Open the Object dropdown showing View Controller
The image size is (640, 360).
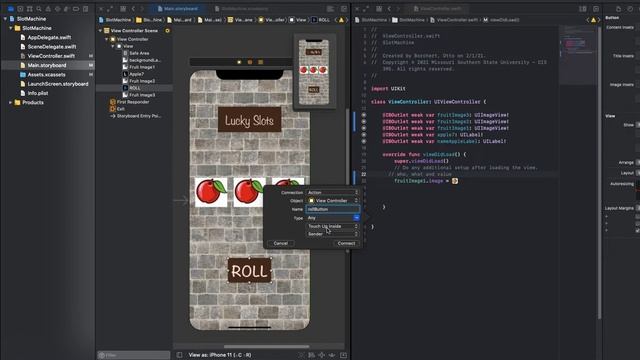(x=333, y=200)
